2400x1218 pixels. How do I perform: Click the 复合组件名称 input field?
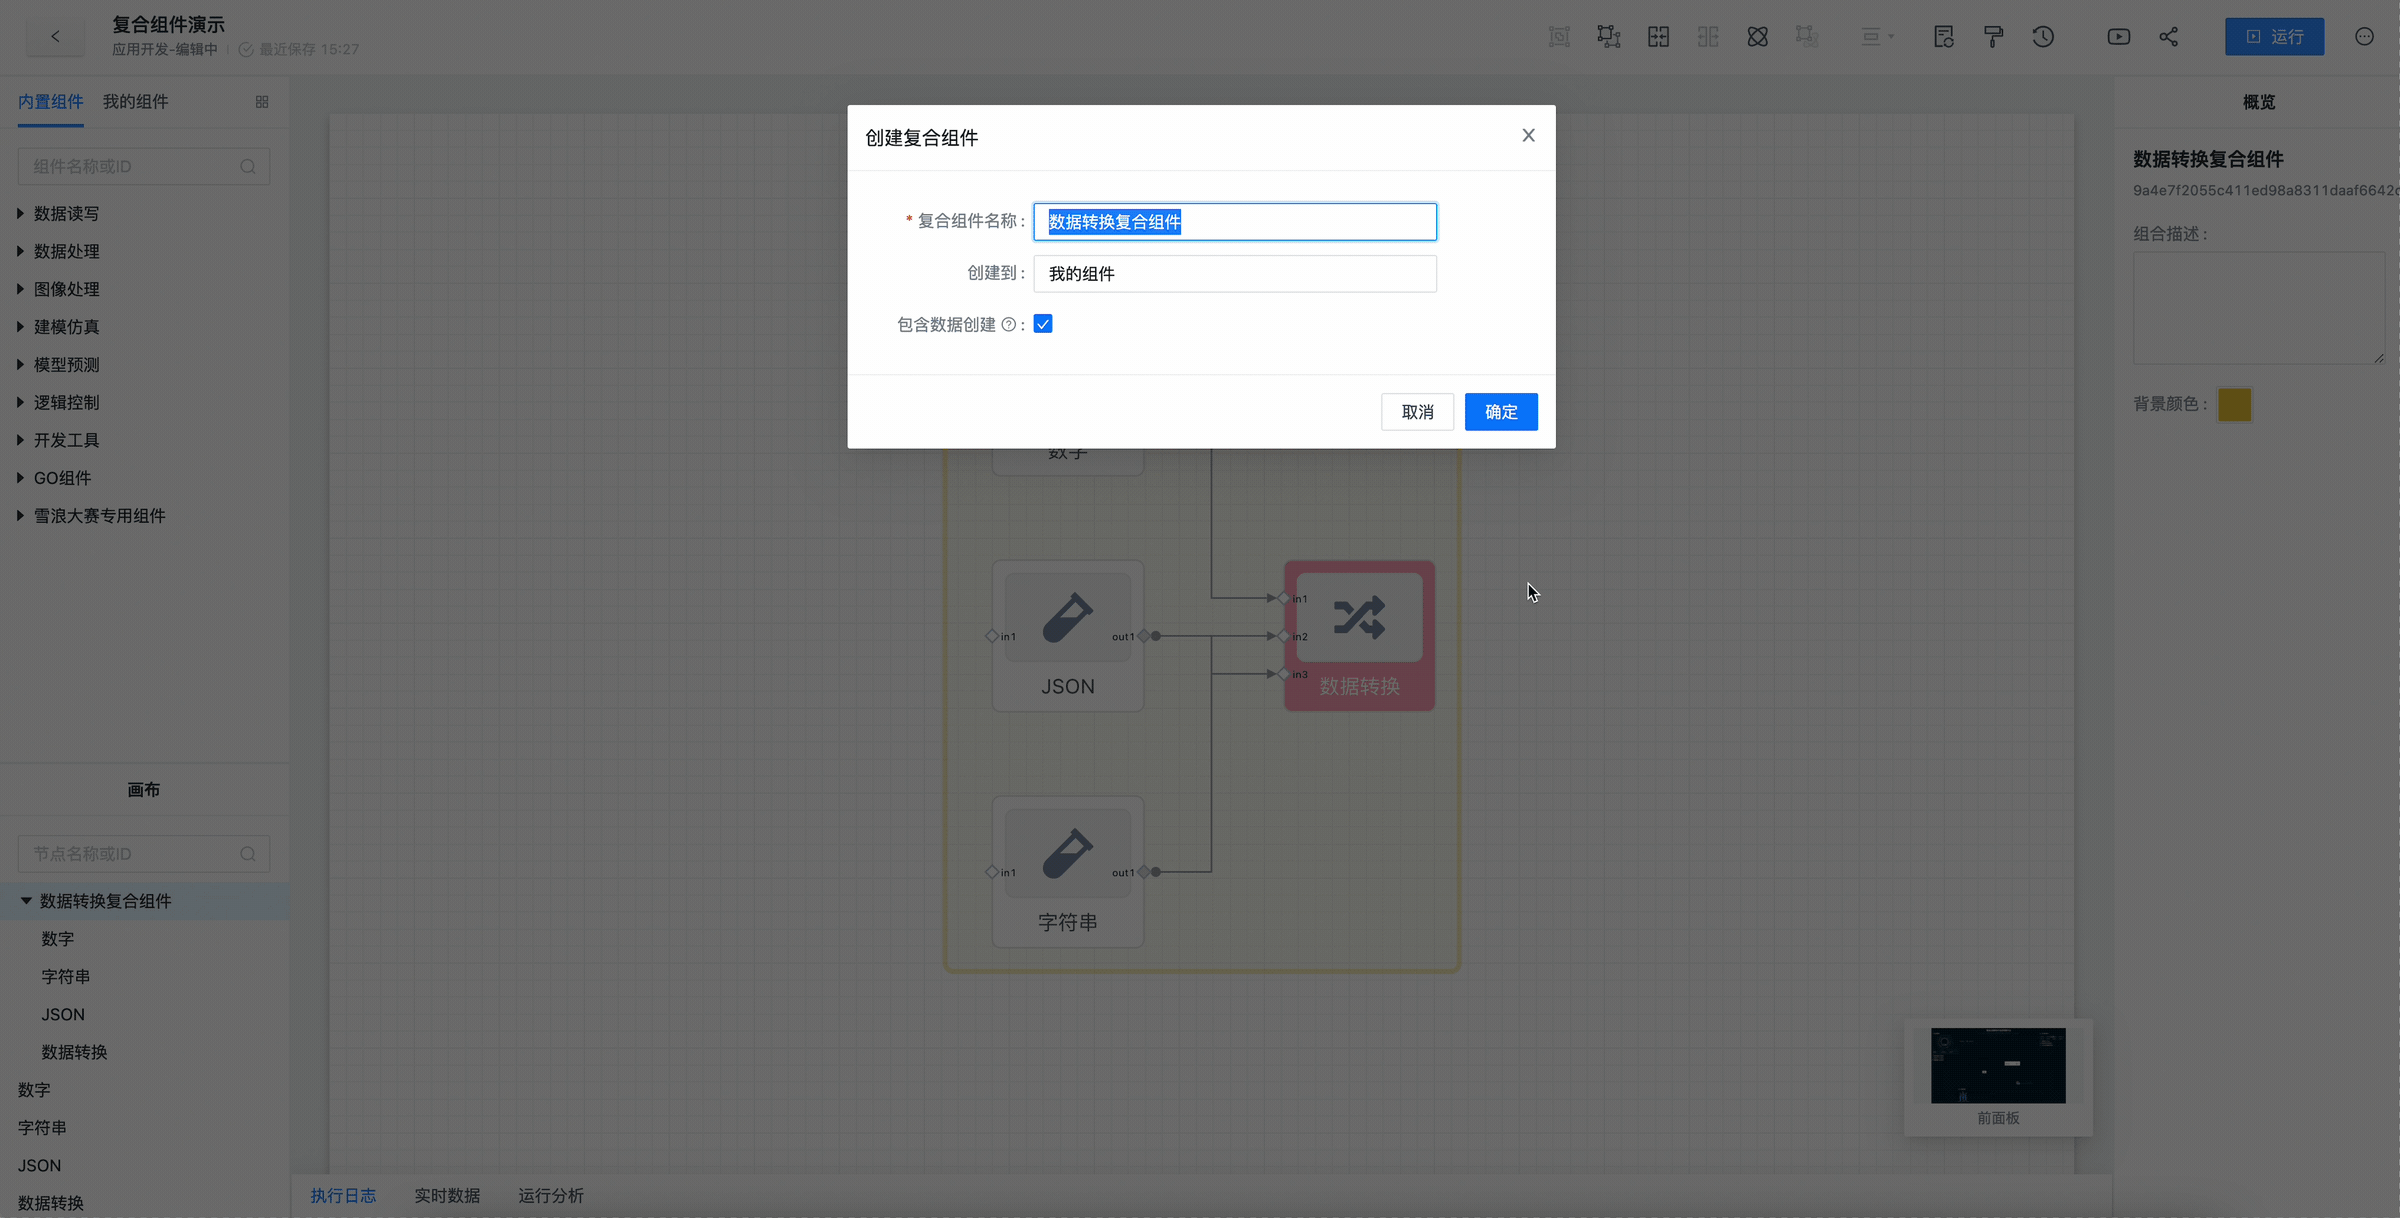point(1234,221)
